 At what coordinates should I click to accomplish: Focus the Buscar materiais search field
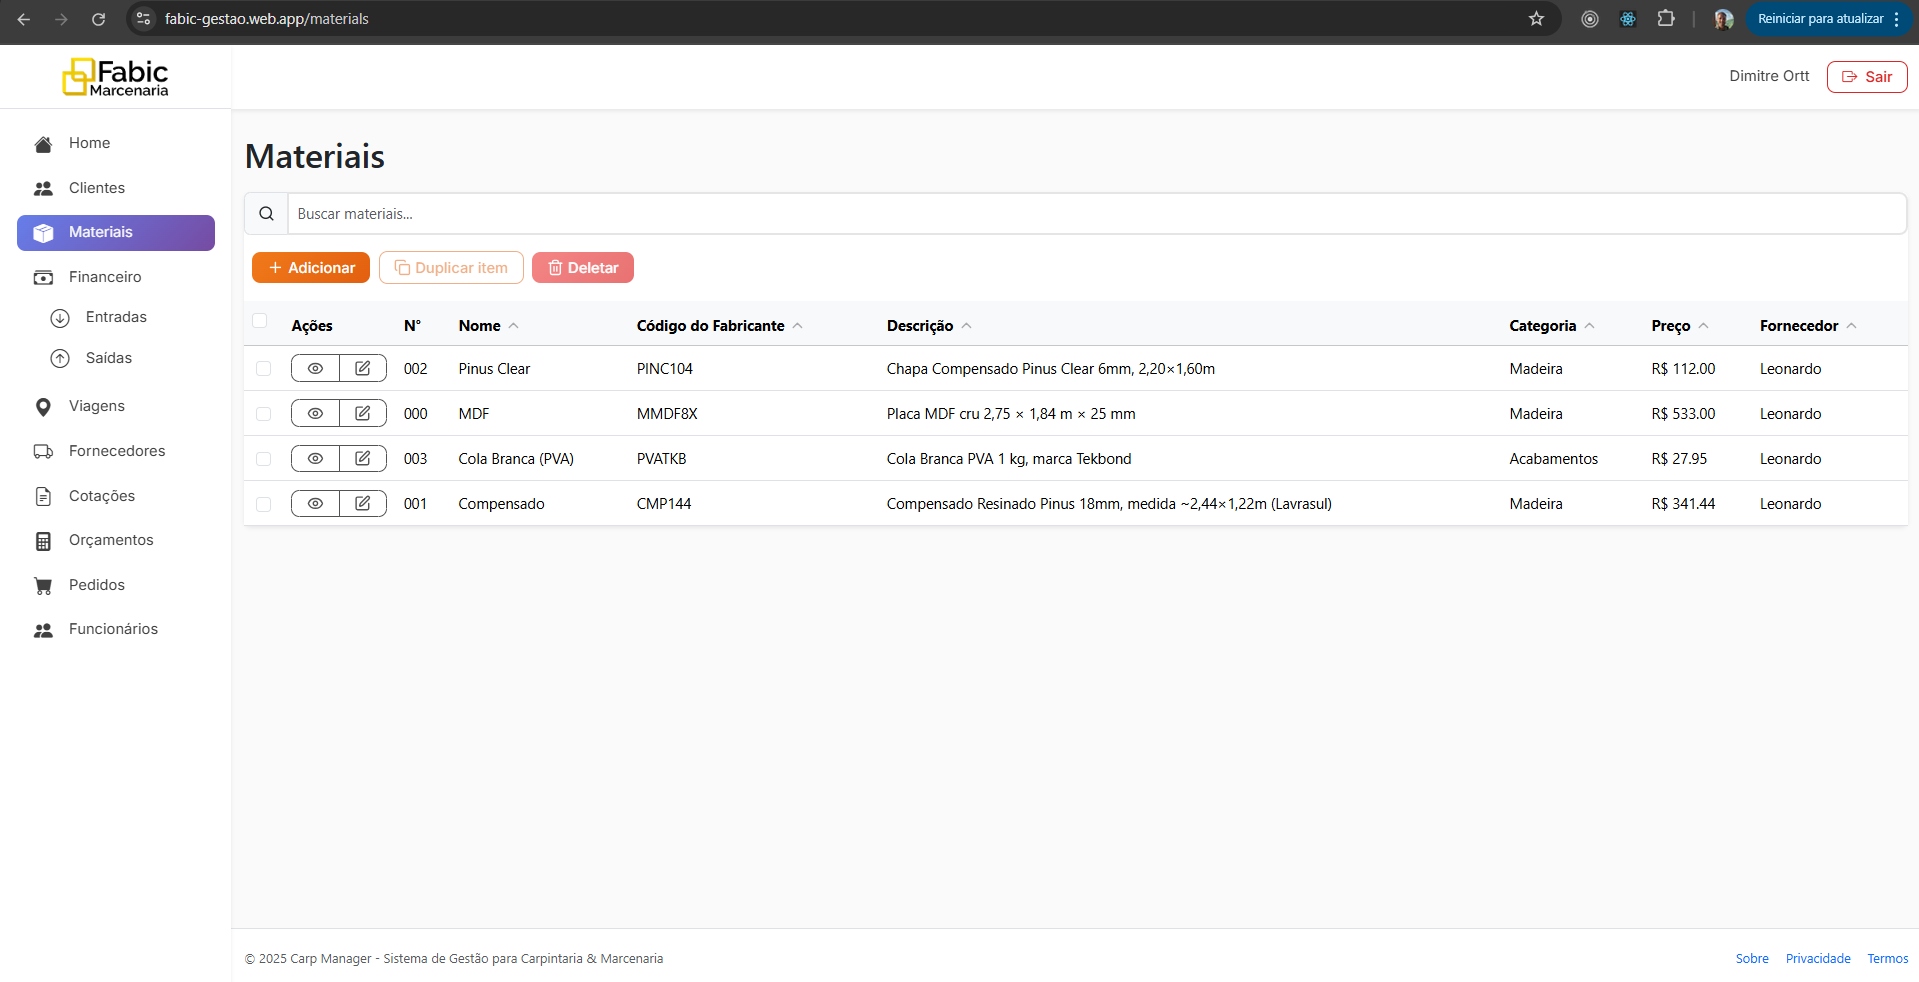[x=1096, y=214]
